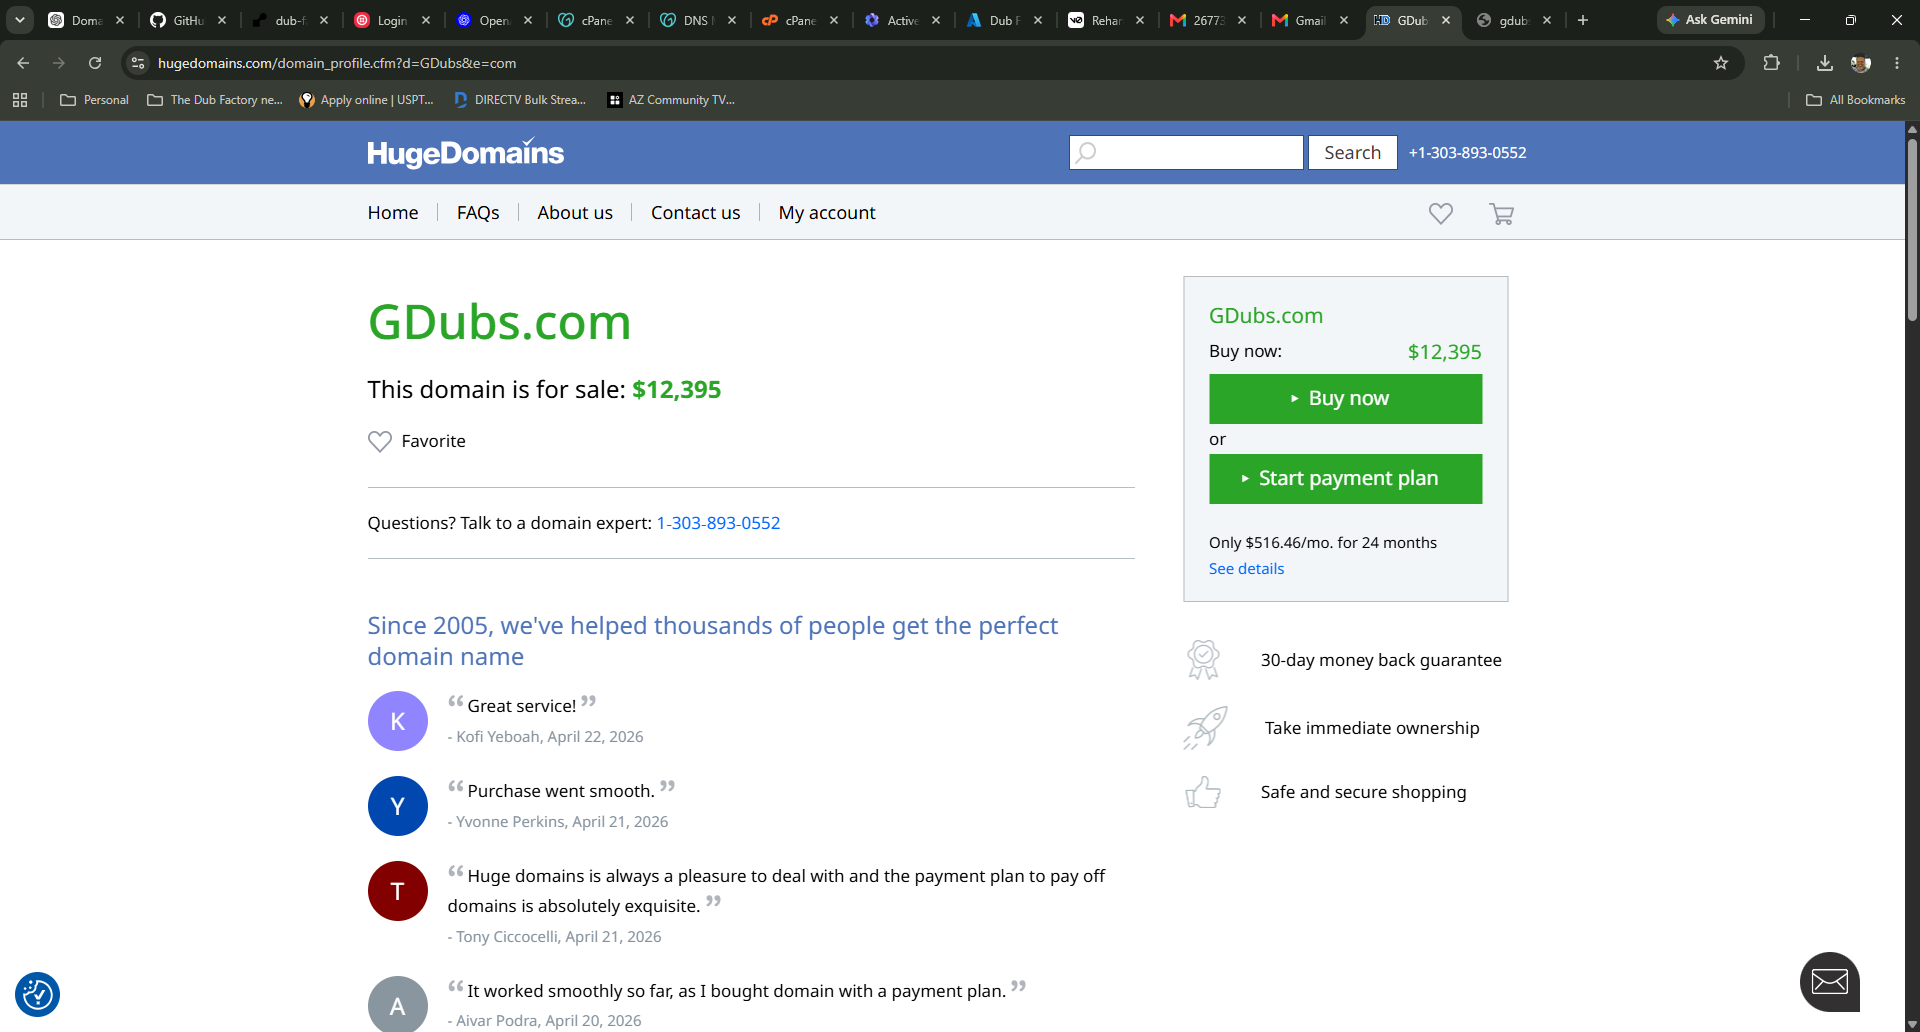Open the cookie consent preferences icon
Screen dimensions: 1920x1032
pyautogui.click(x=38, y=994)
